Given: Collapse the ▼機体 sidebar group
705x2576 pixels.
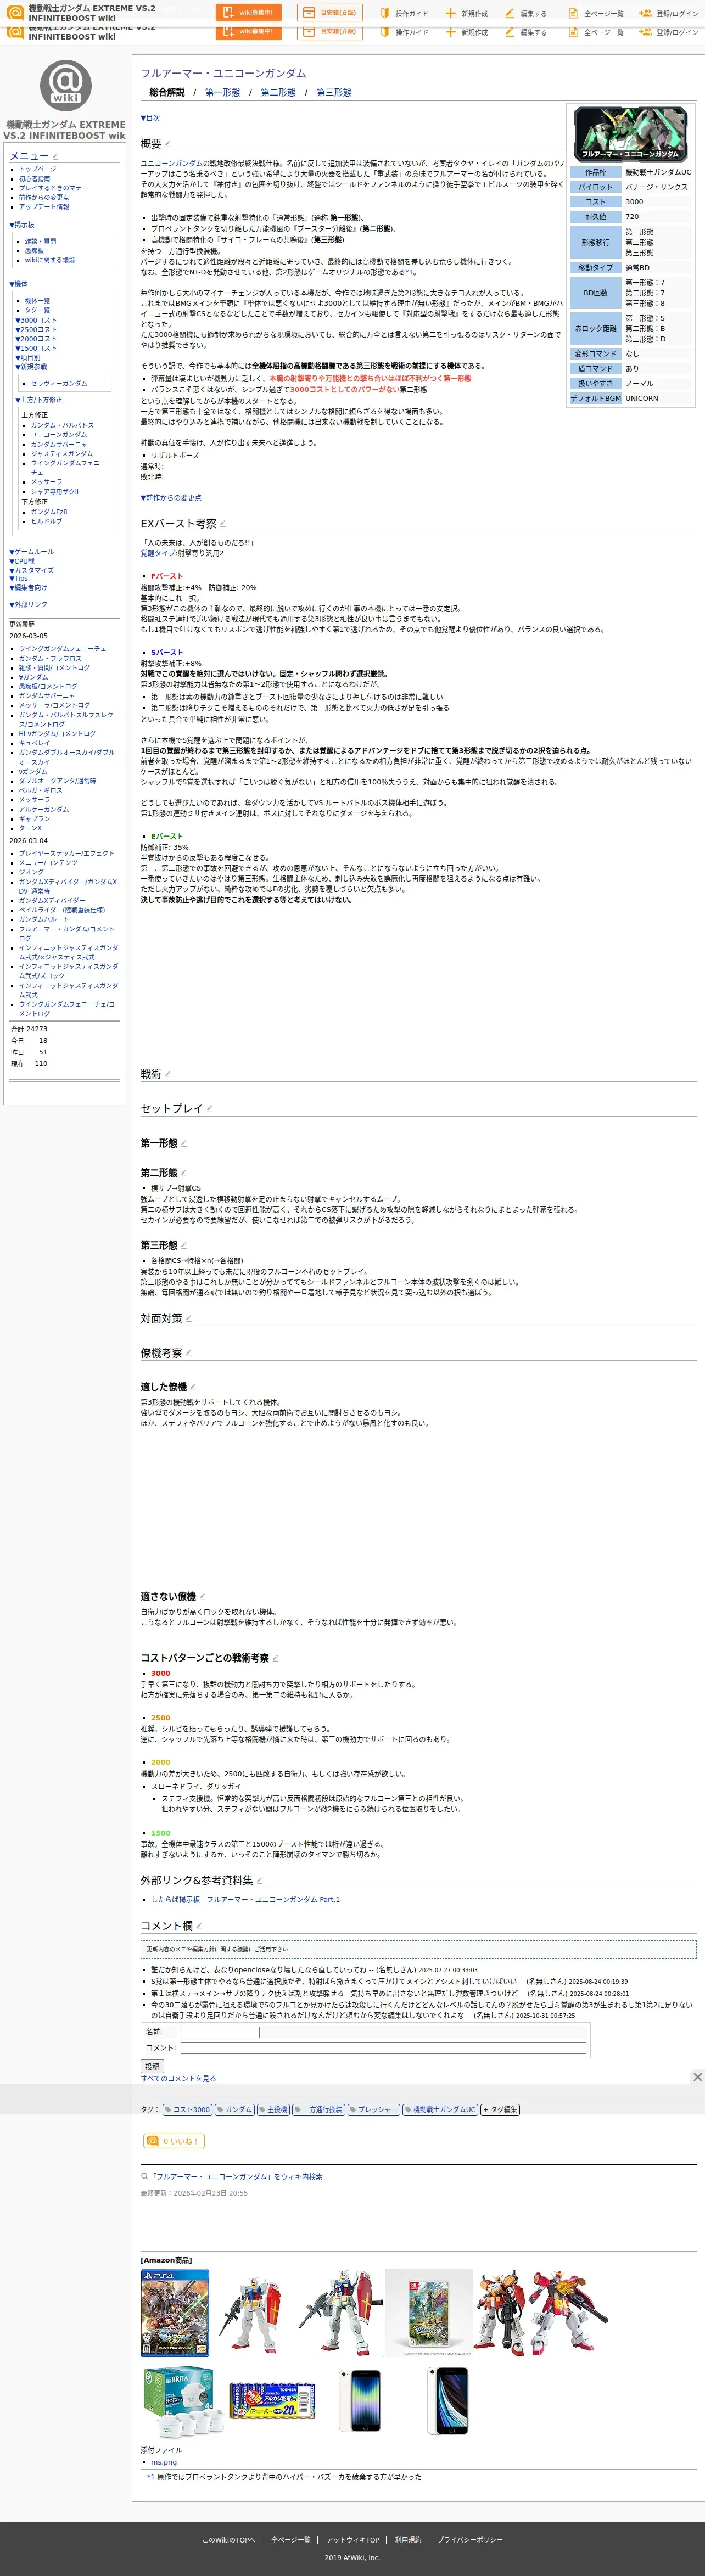Looking at the screenshot, I should click(19, 284).
